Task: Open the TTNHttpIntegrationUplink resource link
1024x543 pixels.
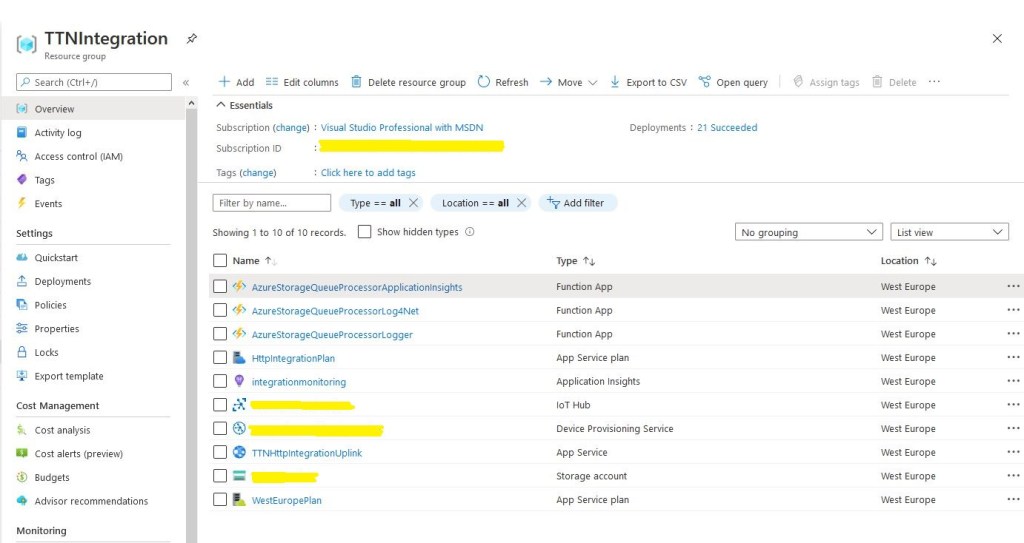Action: 307,453
